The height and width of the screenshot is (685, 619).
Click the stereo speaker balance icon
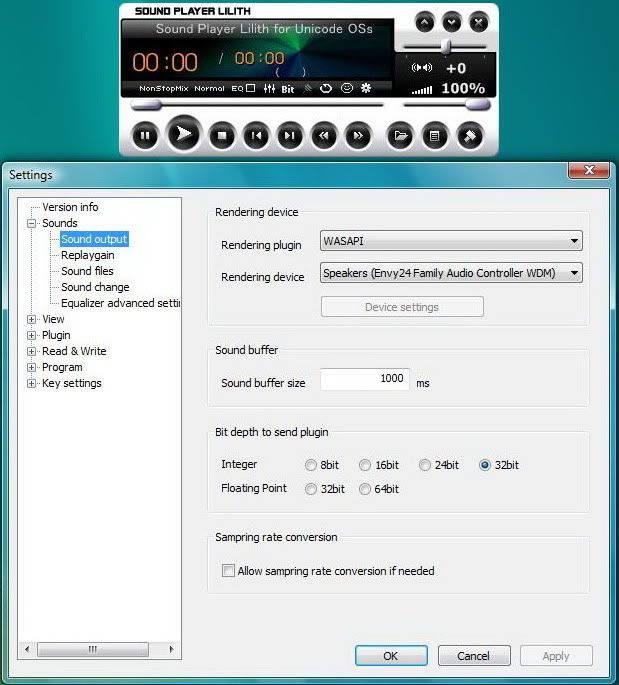pyautogui.click(x=422, y=68)
